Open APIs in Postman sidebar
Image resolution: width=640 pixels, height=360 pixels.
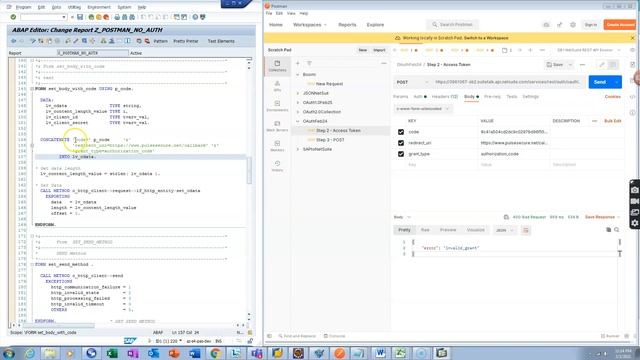click(278, 86)
